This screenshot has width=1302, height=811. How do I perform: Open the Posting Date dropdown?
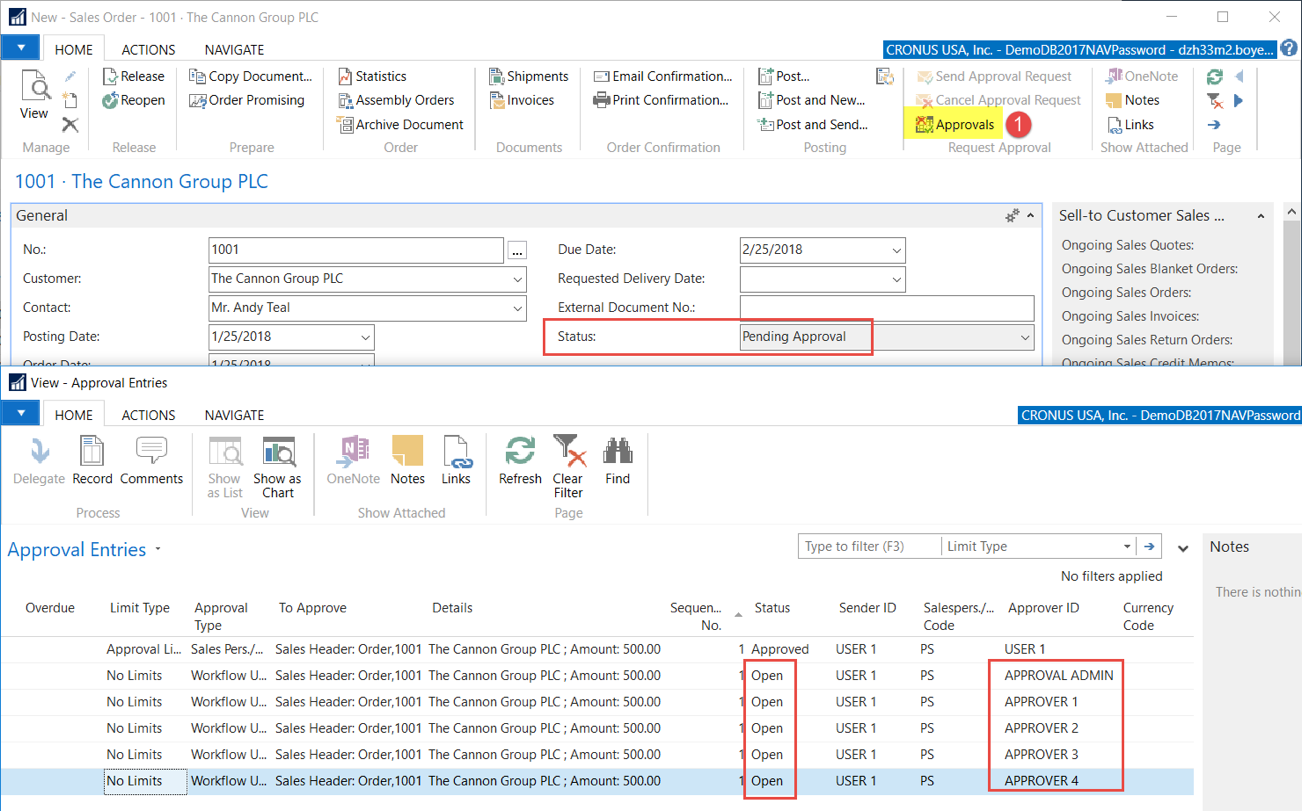[x=365, y=337]
